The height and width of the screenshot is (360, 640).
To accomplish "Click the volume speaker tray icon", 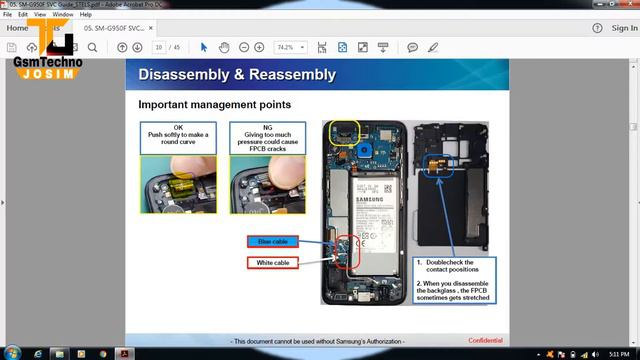I will pos(595,355).
